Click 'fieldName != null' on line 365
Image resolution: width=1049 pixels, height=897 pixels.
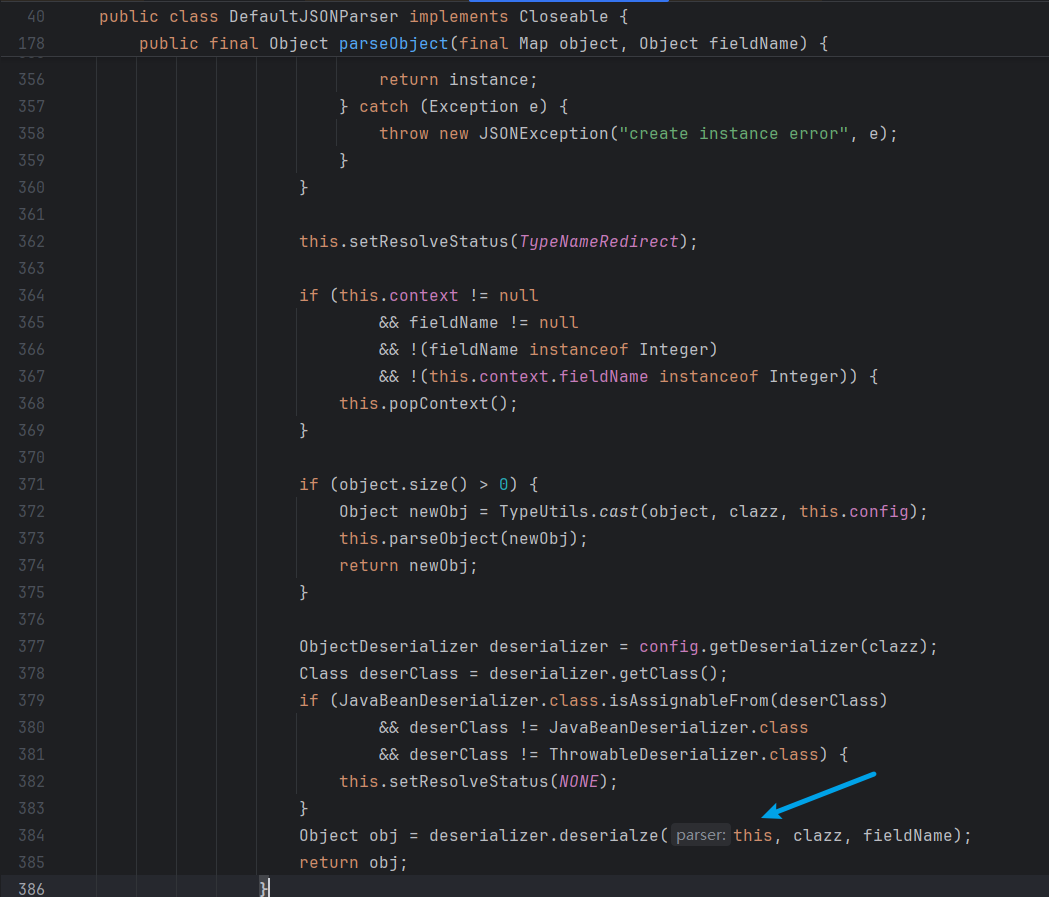click(494, 322)
